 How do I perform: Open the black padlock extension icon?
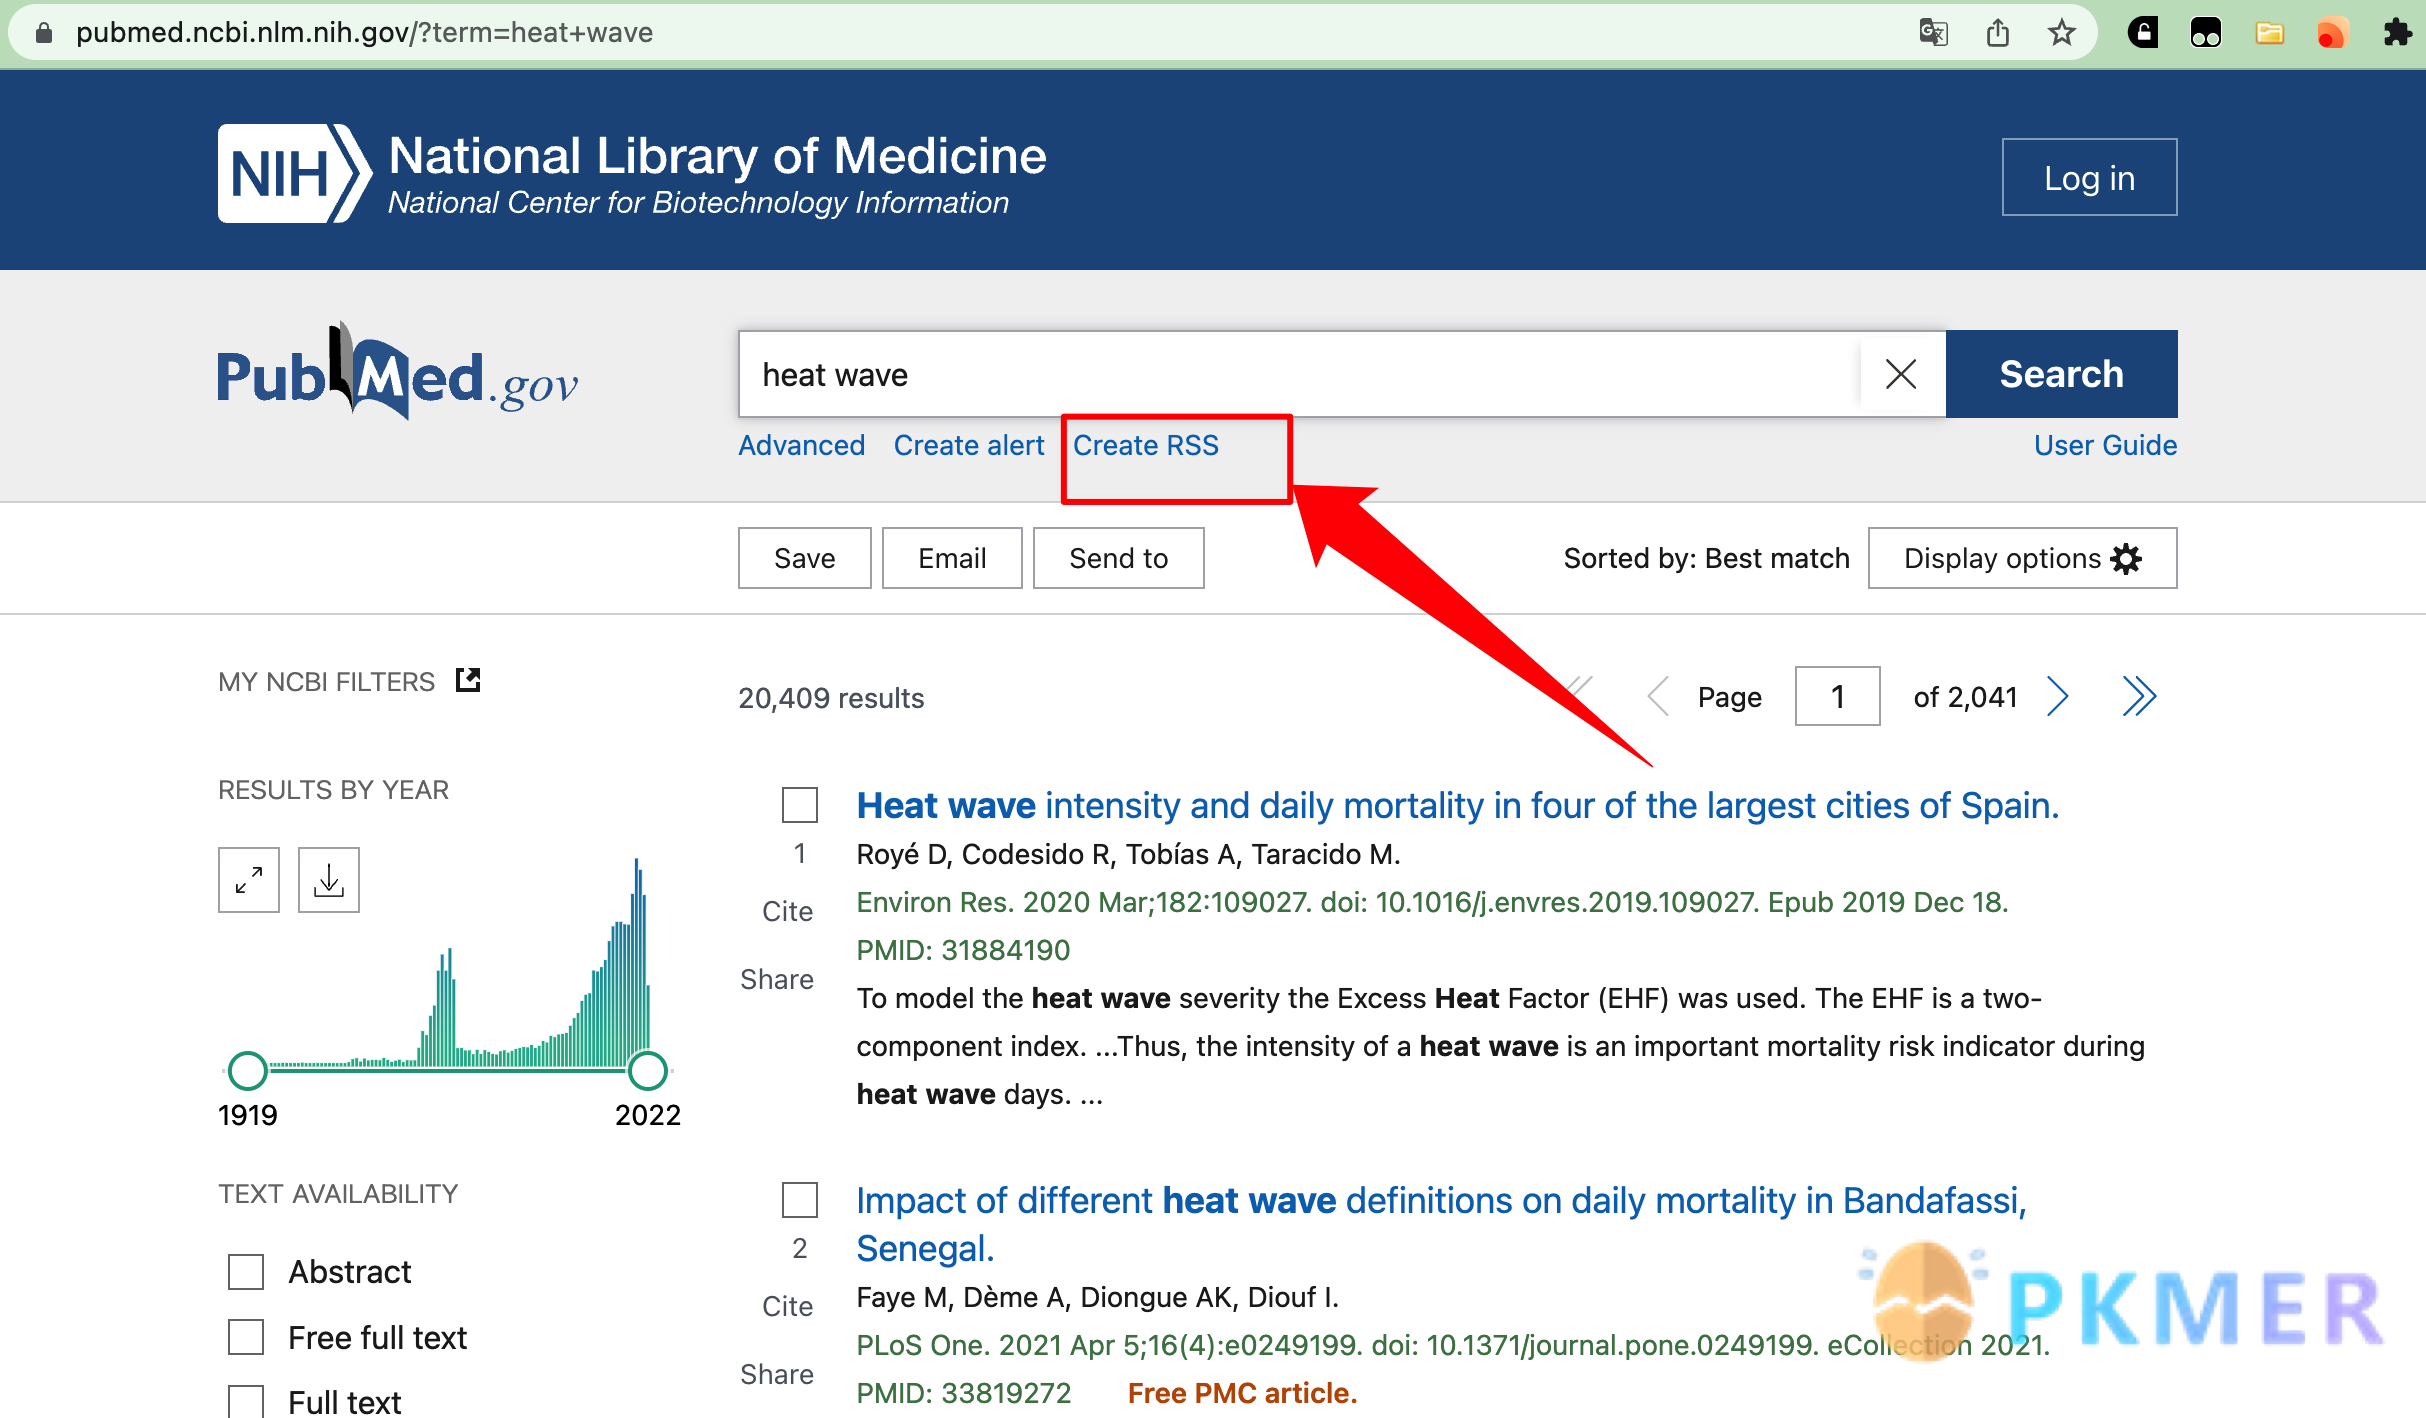(x=2142, y=33)
